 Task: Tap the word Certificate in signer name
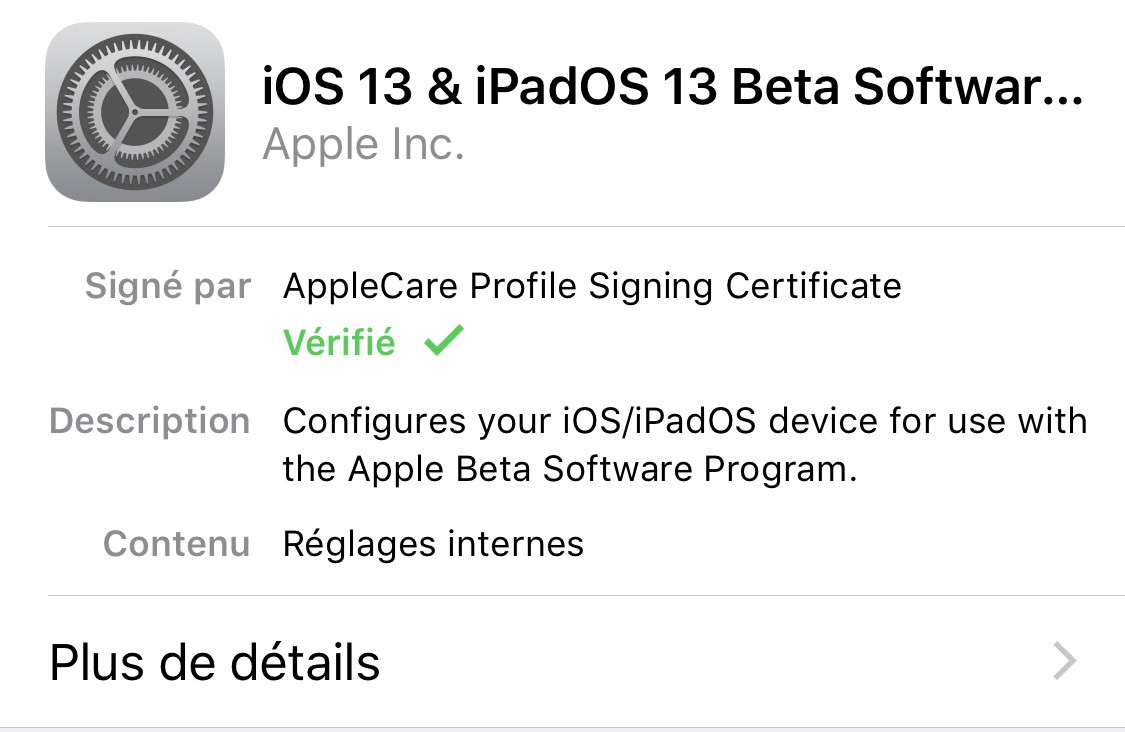pos(813,286)
